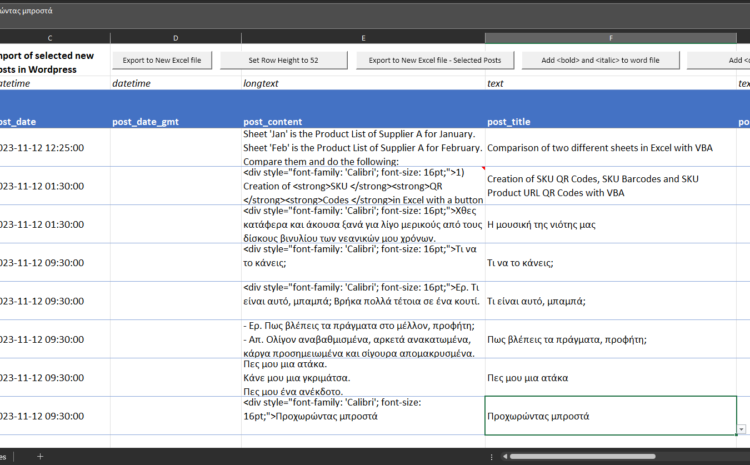Select the 'post_title' header cell
This screenshot has height=465, width=750.
[x=611, y=109]
